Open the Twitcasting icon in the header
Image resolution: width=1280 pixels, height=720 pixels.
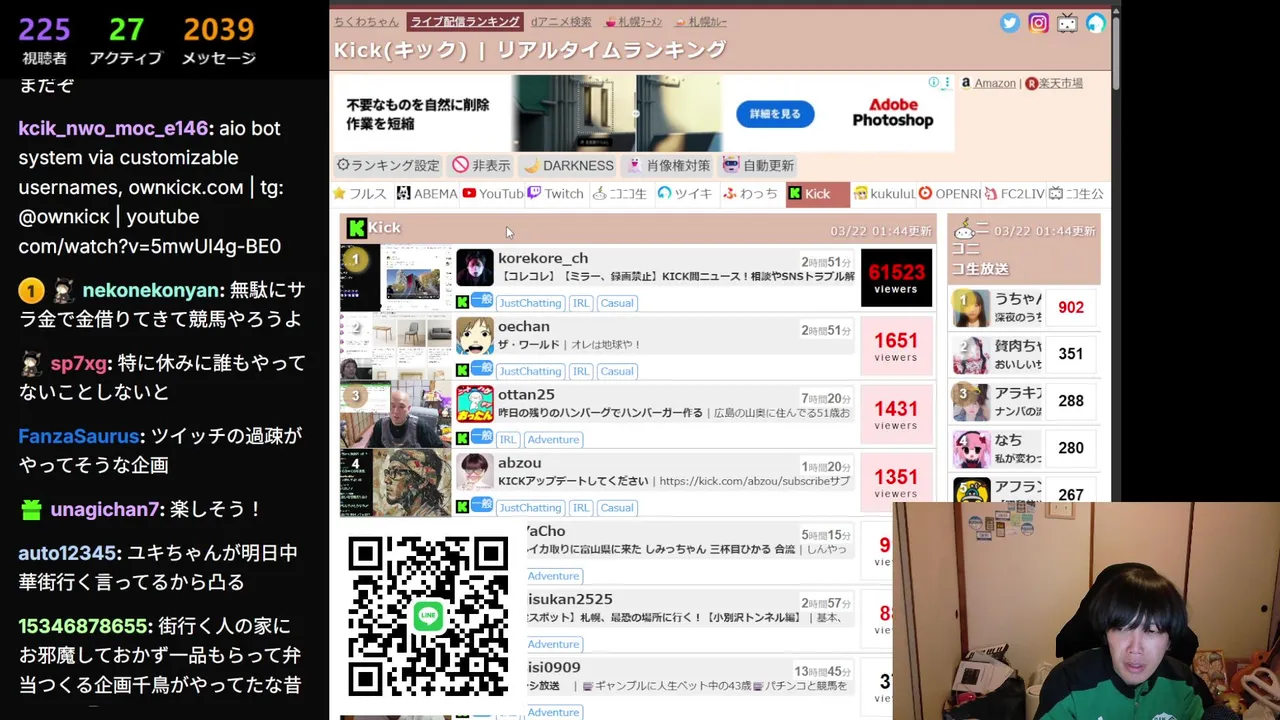[x=1096, y=23]
